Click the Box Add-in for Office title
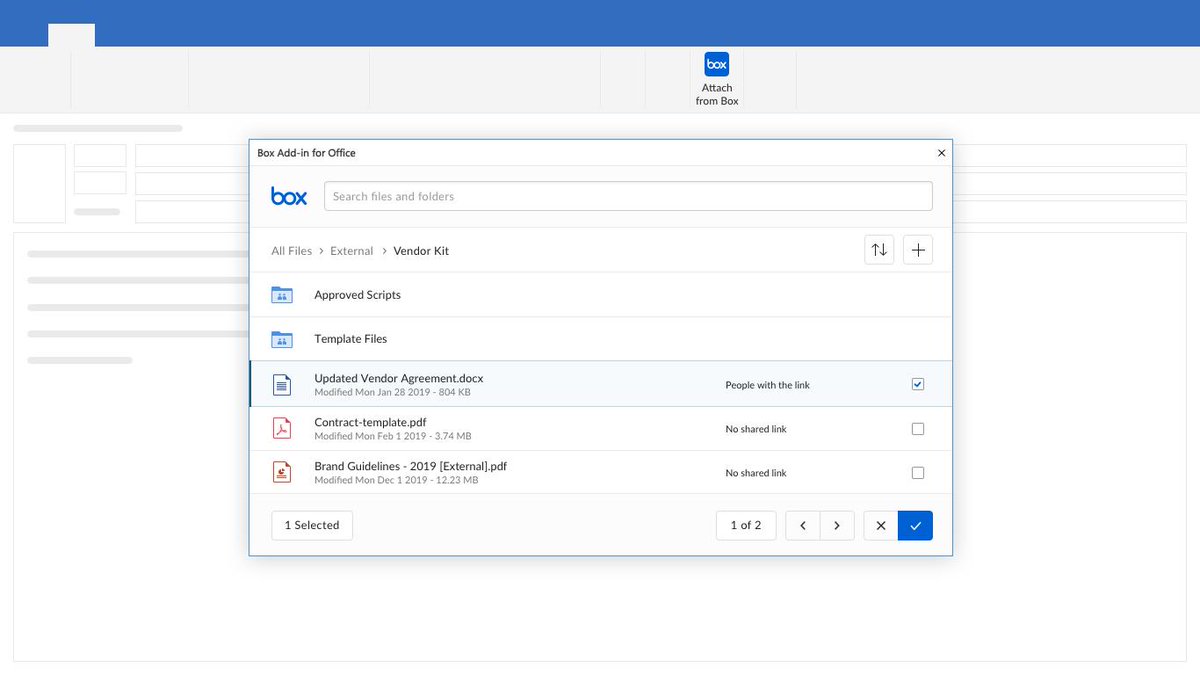Image resolution: width=1200 pixels, height=675 pixels. 307,153
